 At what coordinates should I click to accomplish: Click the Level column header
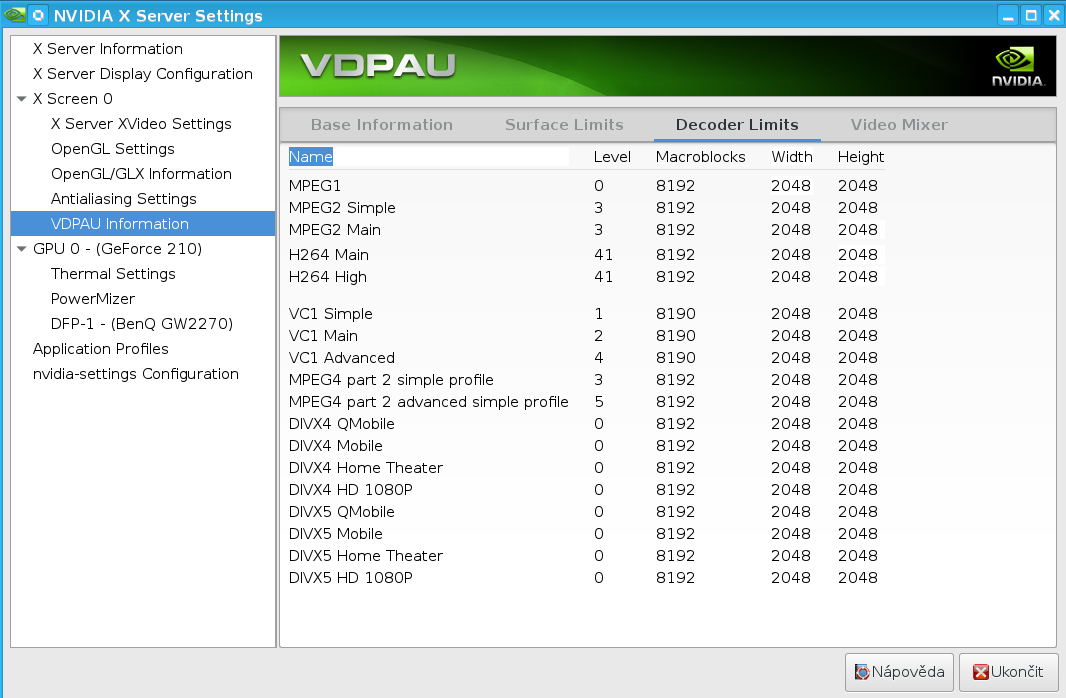click(x=612, y=157)
